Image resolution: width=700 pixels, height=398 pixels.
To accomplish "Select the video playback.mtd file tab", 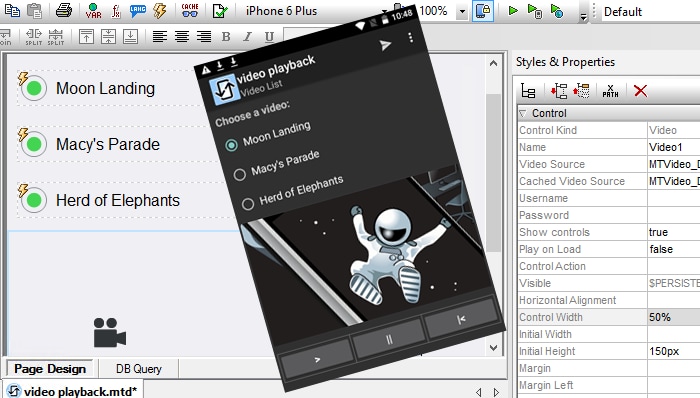I will [73, 391].
